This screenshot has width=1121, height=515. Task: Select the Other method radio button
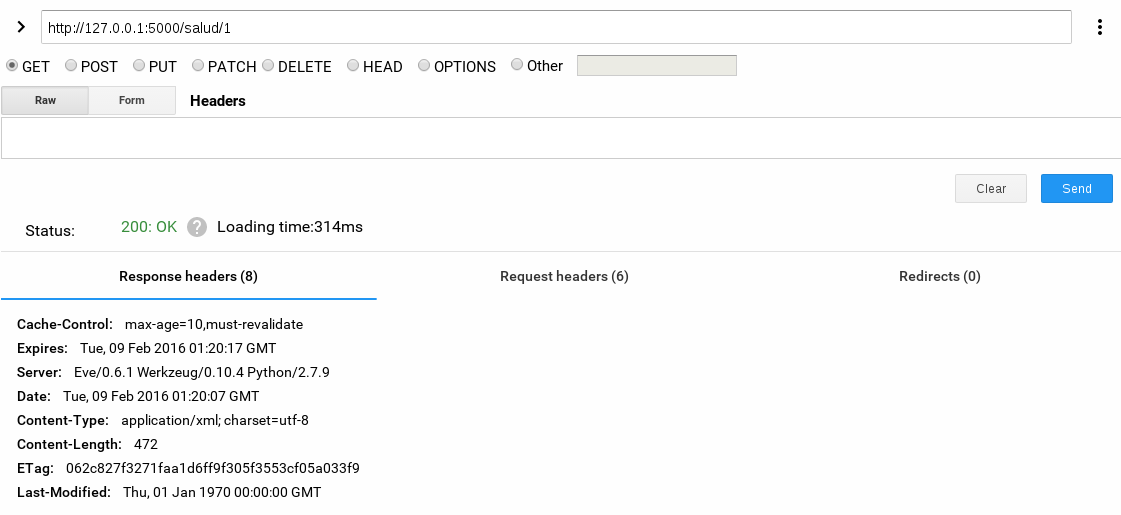[x=517, y=66]
